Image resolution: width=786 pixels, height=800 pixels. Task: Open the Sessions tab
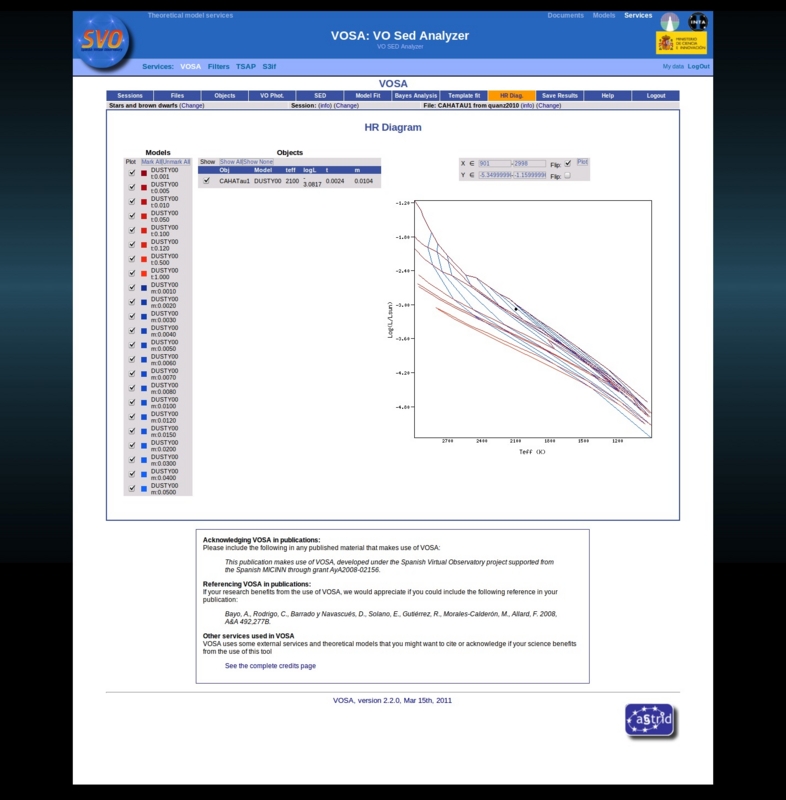coord(130,95)
